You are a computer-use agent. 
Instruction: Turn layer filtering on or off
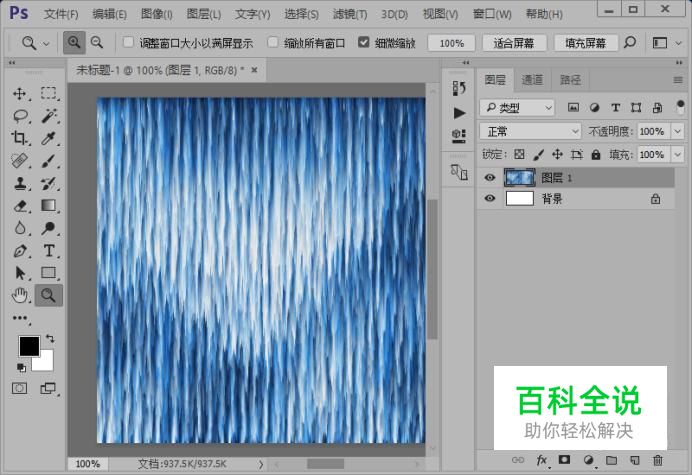(680, 107)
